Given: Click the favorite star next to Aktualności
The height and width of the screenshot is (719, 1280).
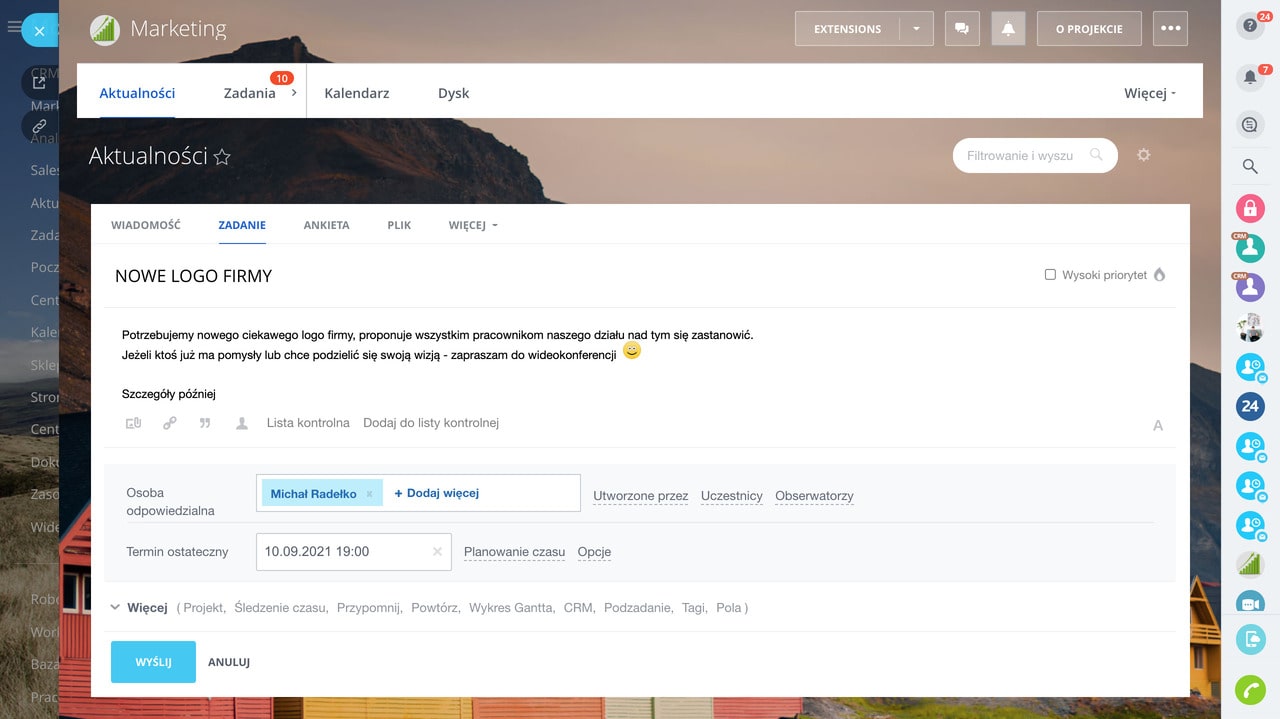Looking at the screenshot, I should coord(223,157).
